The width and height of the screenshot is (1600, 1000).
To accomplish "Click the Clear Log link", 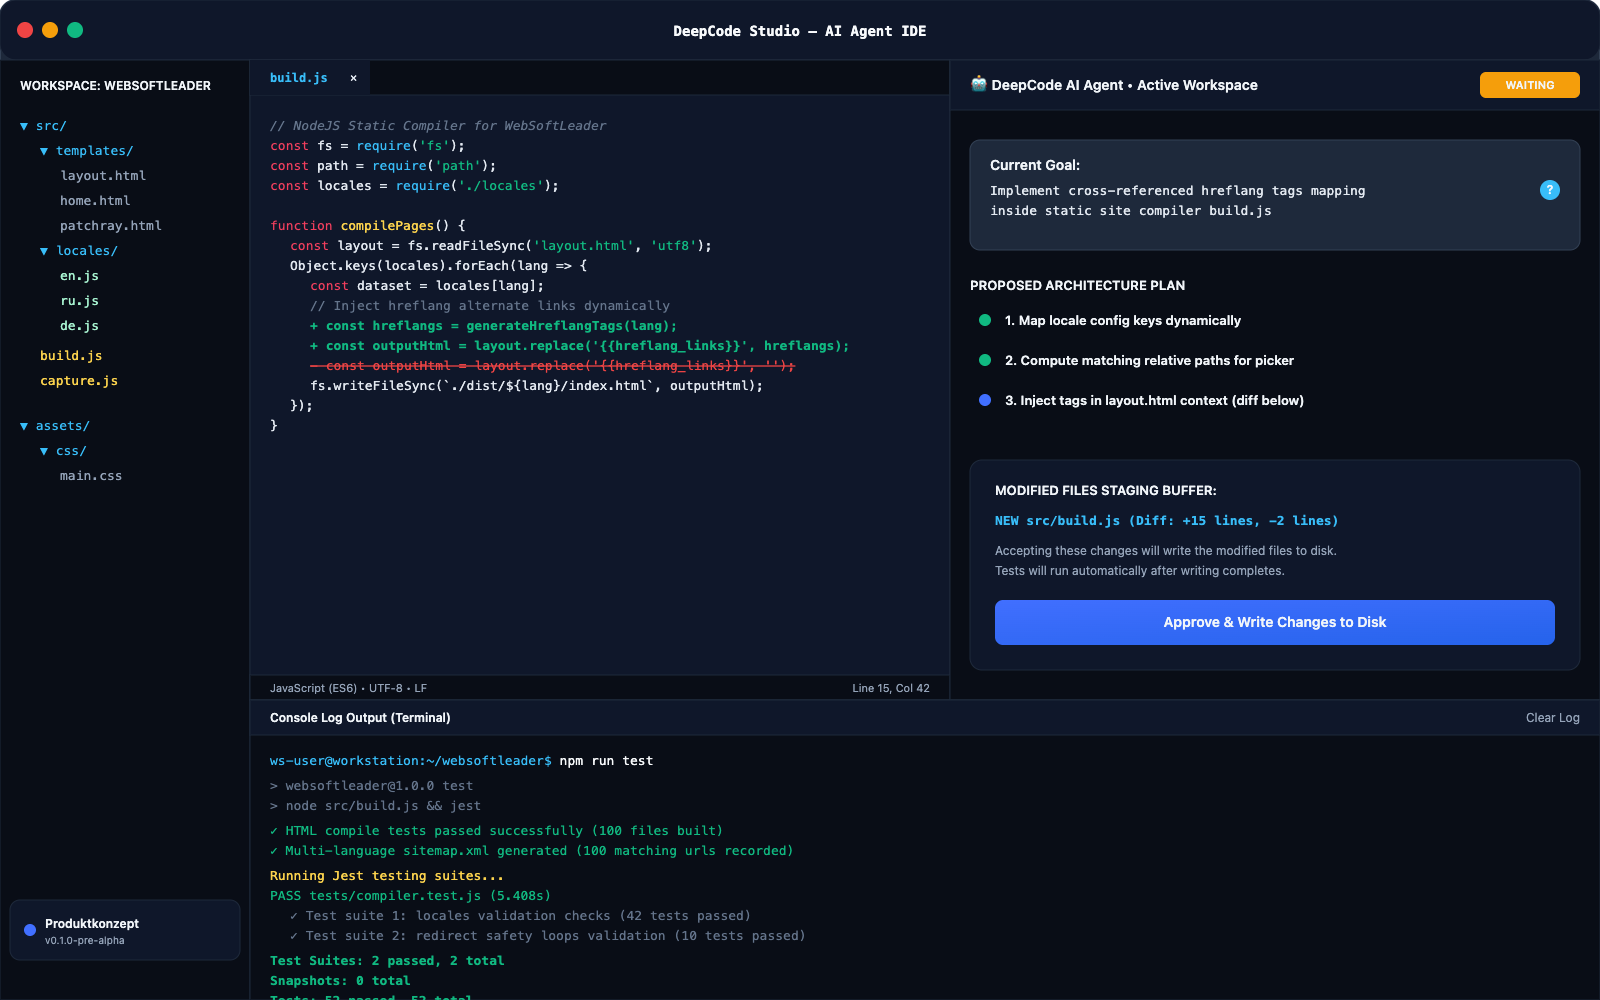I will tap(1552, 718).
